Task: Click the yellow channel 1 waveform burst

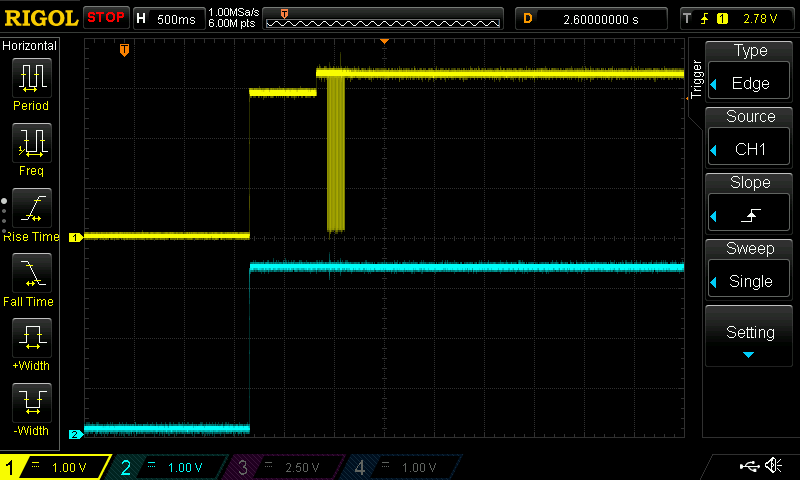Action: (x=336, y=153)
